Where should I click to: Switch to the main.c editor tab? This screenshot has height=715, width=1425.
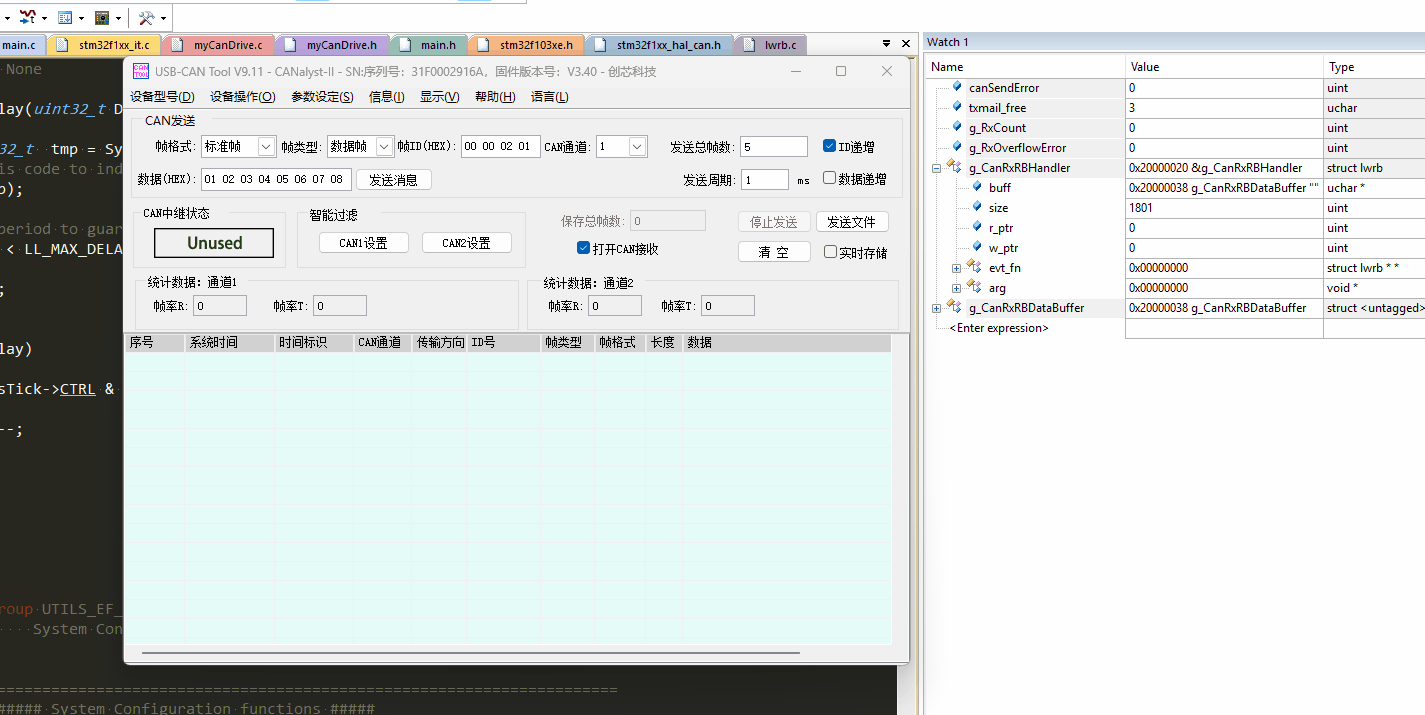coord(23,45)
